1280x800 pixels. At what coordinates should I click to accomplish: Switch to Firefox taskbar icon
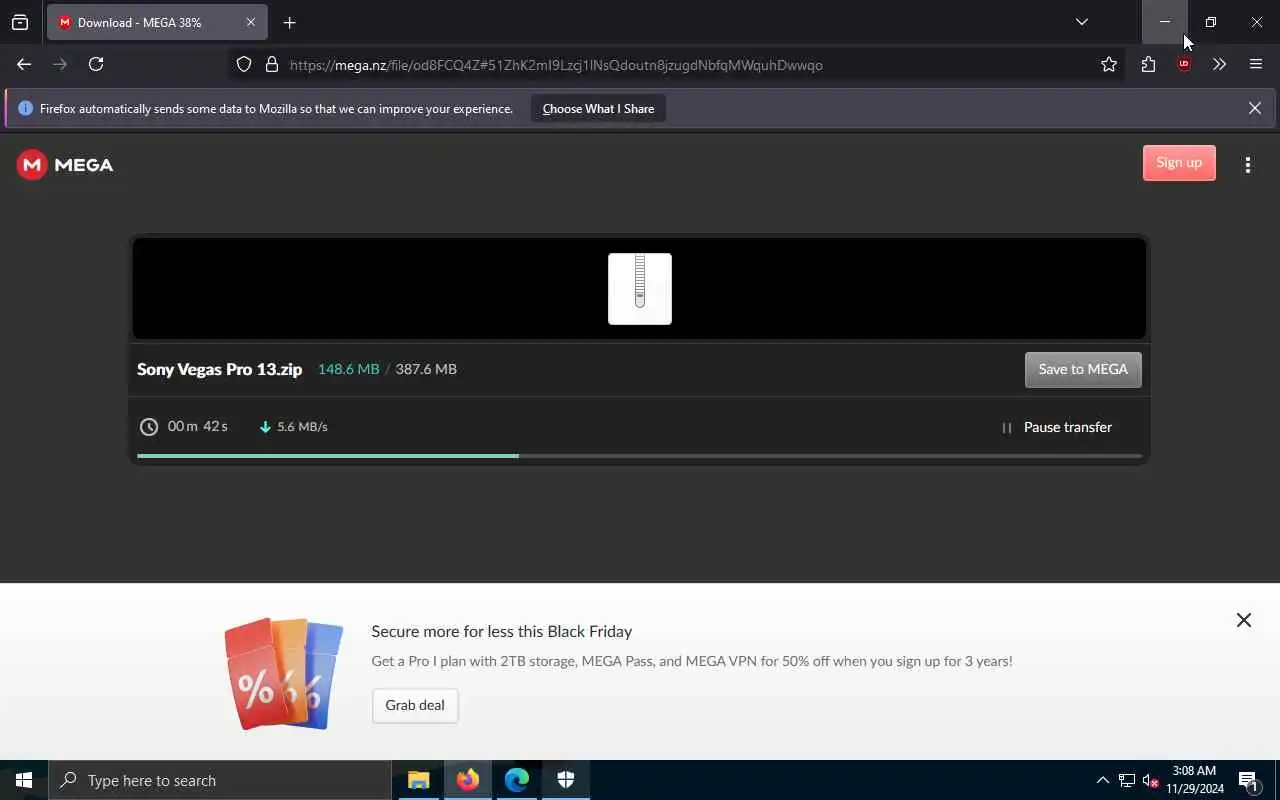[x=468, y=780]
